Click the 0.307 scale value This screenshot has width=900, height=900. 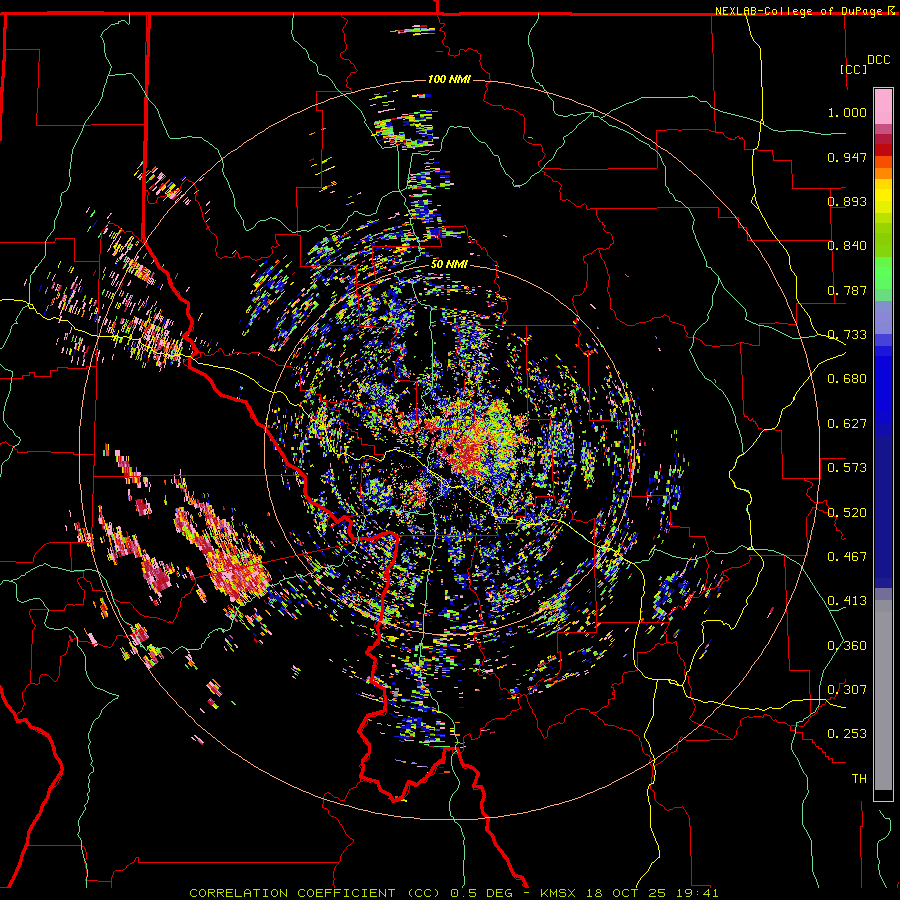pyautogui.click(x=847, y=689)
